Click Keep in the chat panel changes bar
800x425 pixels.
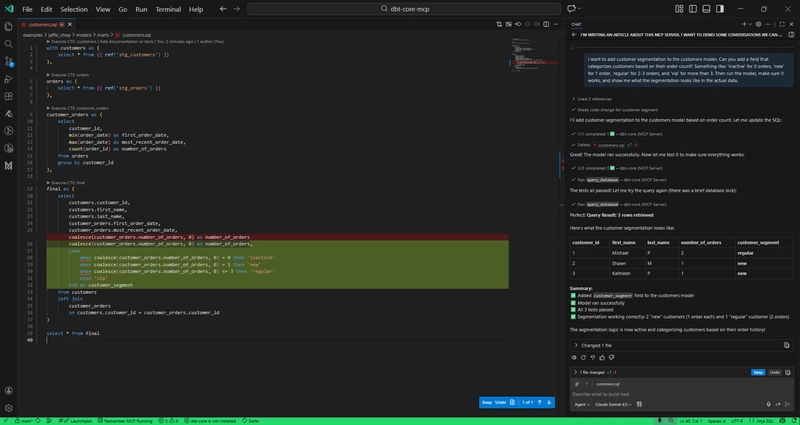[x=758, y=372]
